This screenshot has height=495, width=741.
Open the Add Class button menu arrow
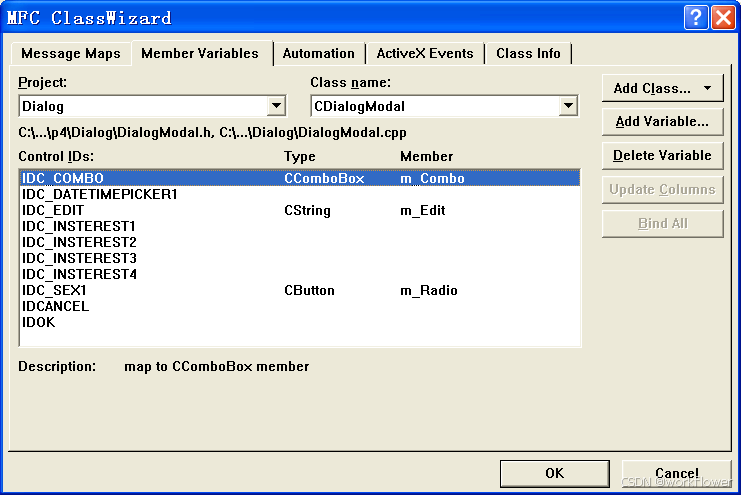pos(707,88)
